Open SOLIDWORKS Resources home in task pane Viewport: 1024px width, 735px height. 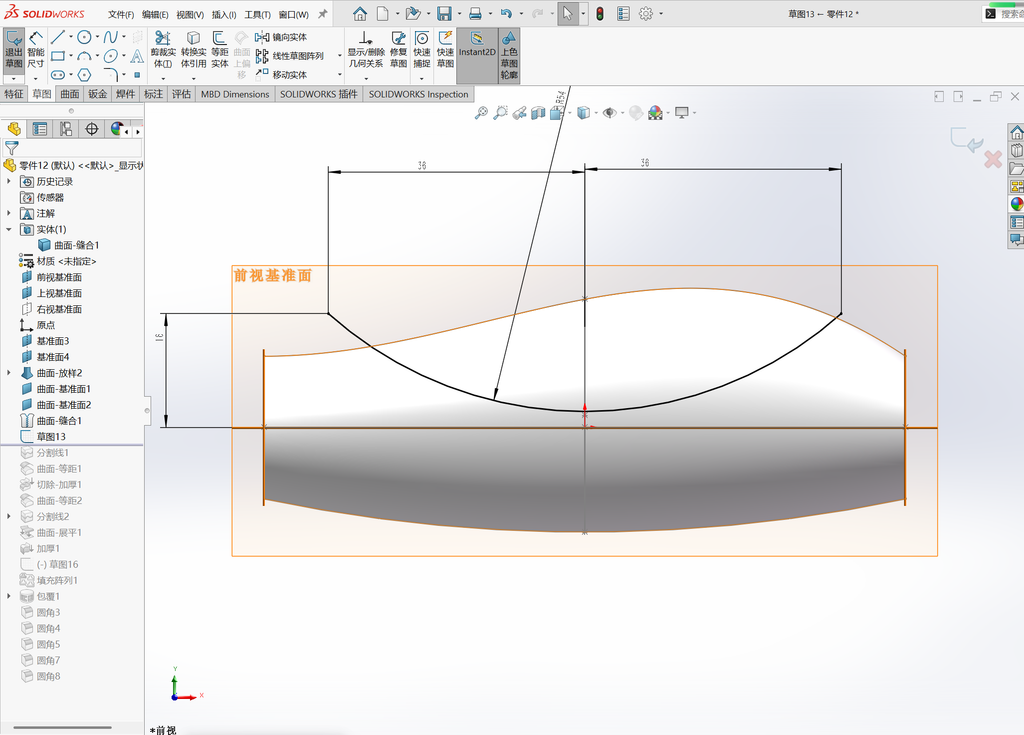(1016, 133)
